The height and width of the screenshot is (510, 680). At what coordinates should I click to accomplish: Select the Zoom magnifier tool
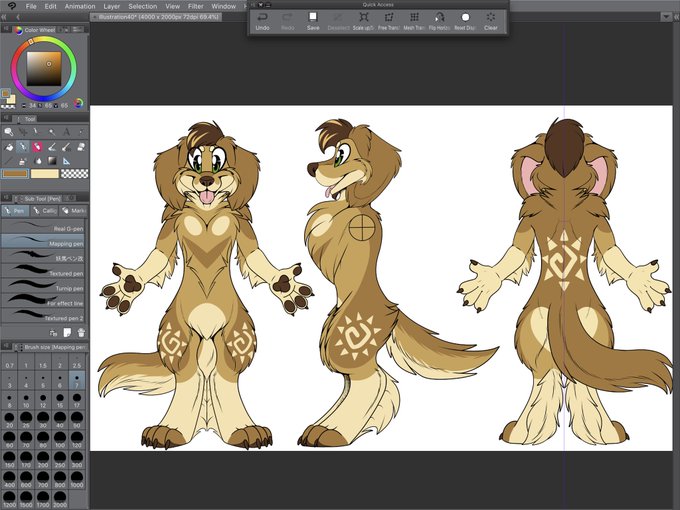9,132
